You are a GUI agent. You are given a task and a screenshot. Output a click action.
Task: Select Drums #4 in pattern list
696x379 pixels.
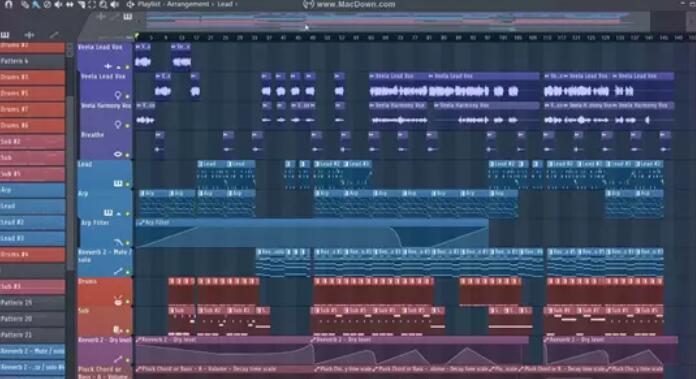pos(32,254)
